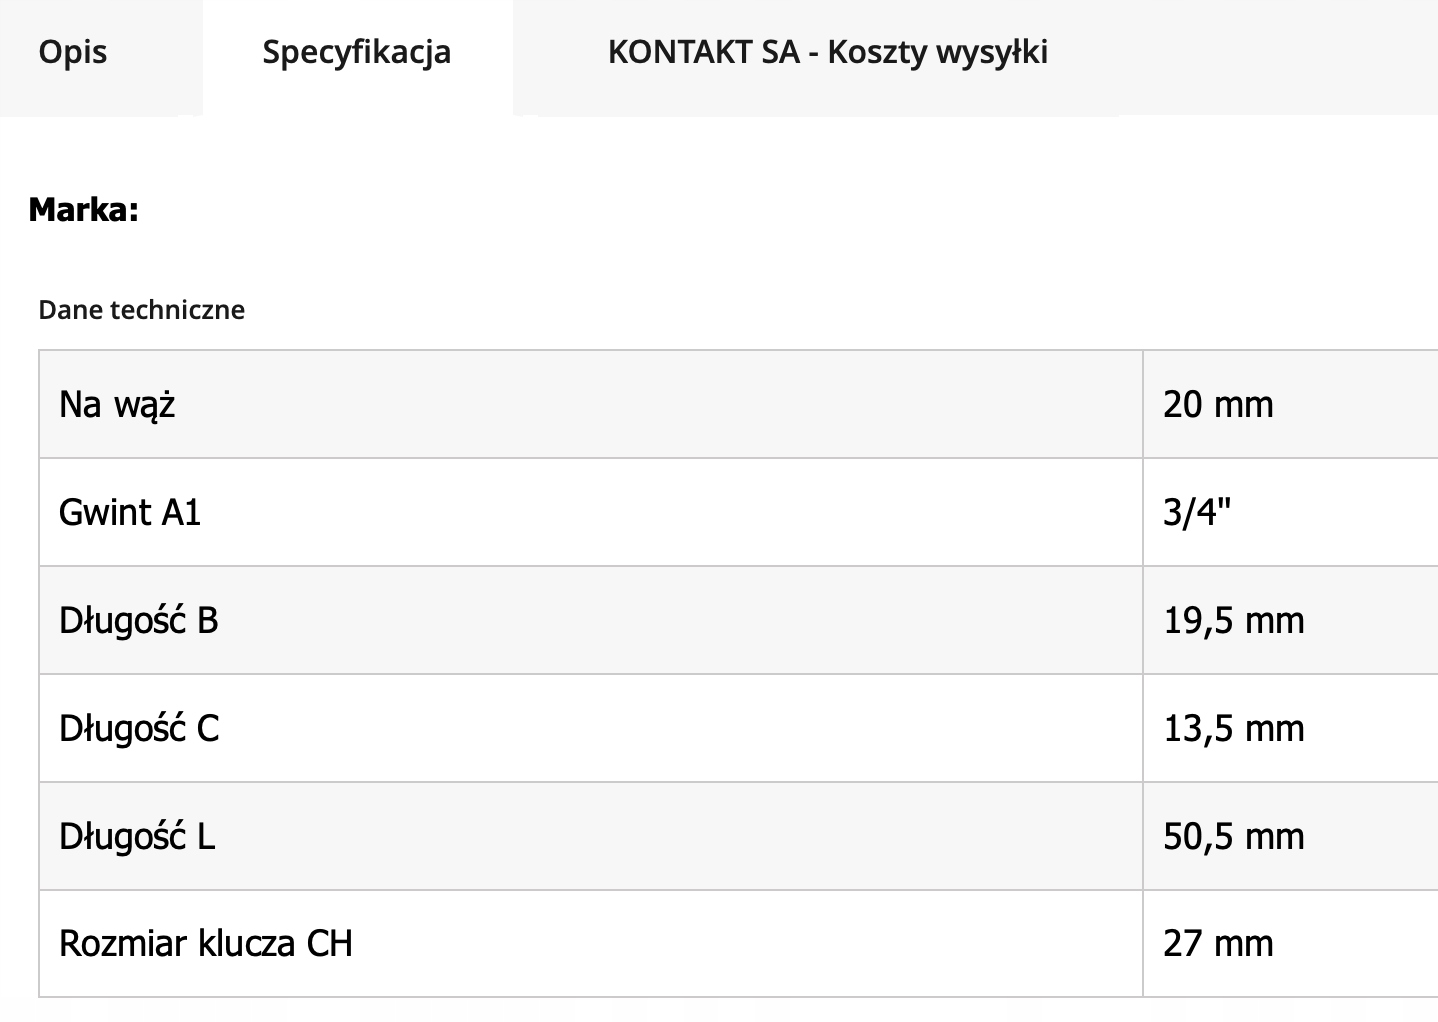Image resolution: width=1438 pixels, height=1022 pixels.
Task: Click the Marka: heading
Action: pyautogui.click(x=83, y=210)
